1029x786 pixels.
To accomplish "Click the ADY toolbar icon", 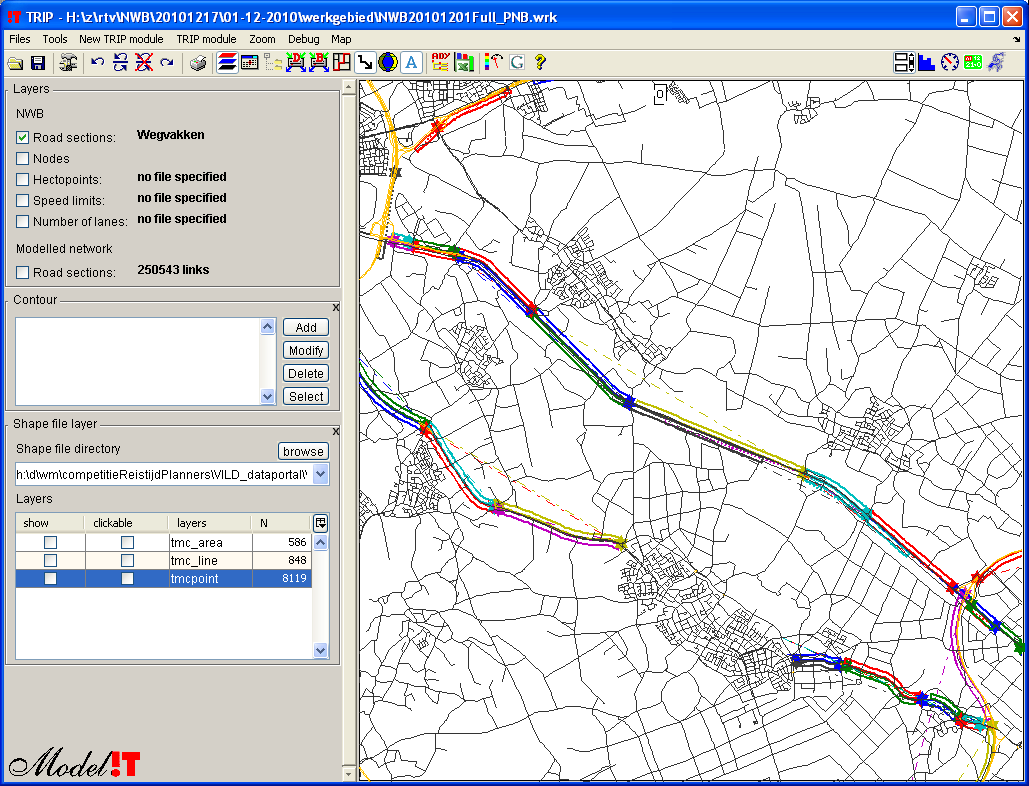I will pos(441,63).
